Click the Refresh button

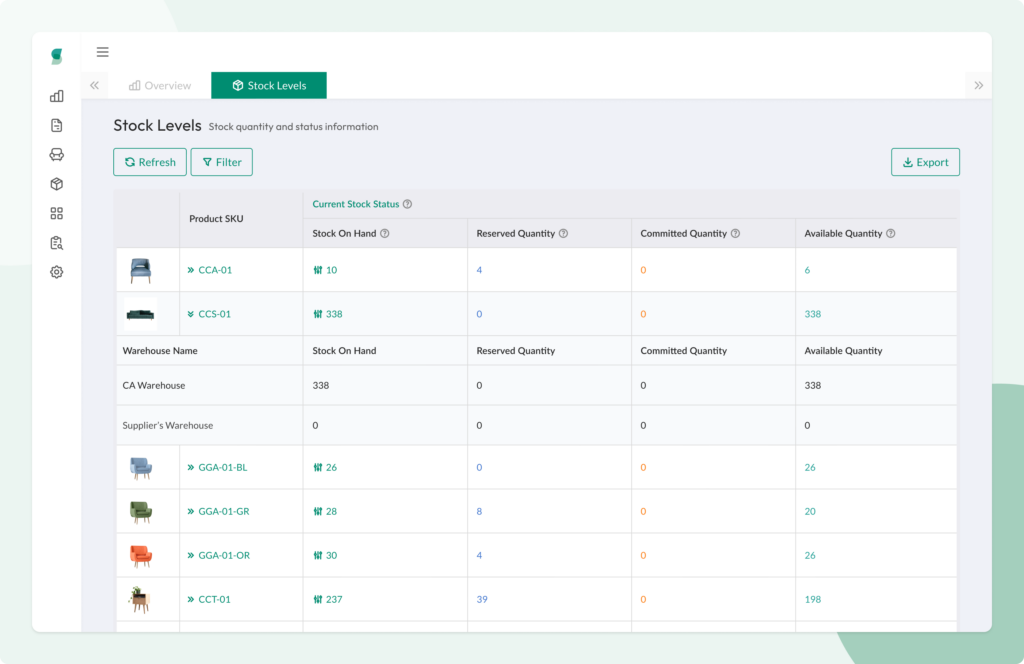(x=150, y=162)
